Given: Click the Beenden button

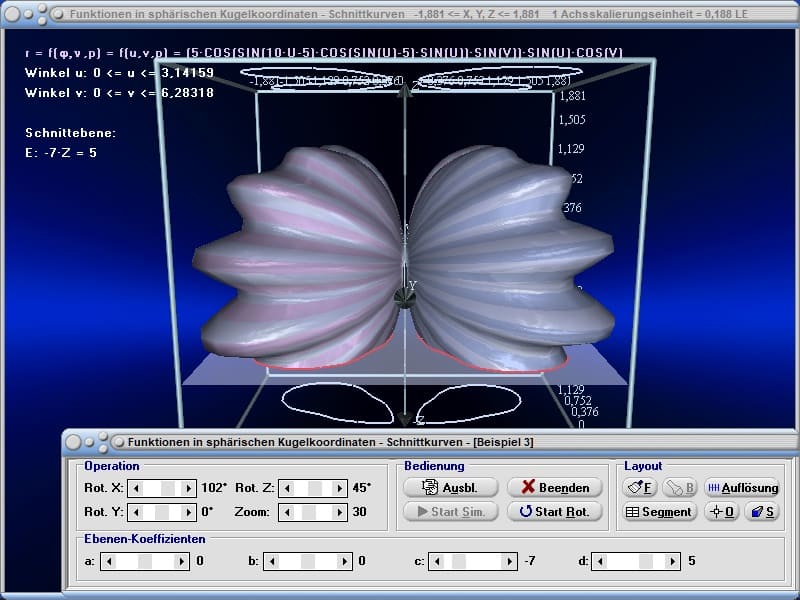Looking at the screenshot, I should (555, 487).
